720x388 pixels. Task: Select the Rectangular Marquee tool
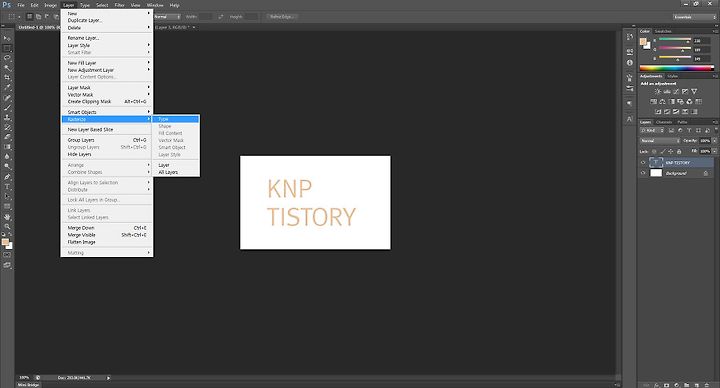pos(7,48)
